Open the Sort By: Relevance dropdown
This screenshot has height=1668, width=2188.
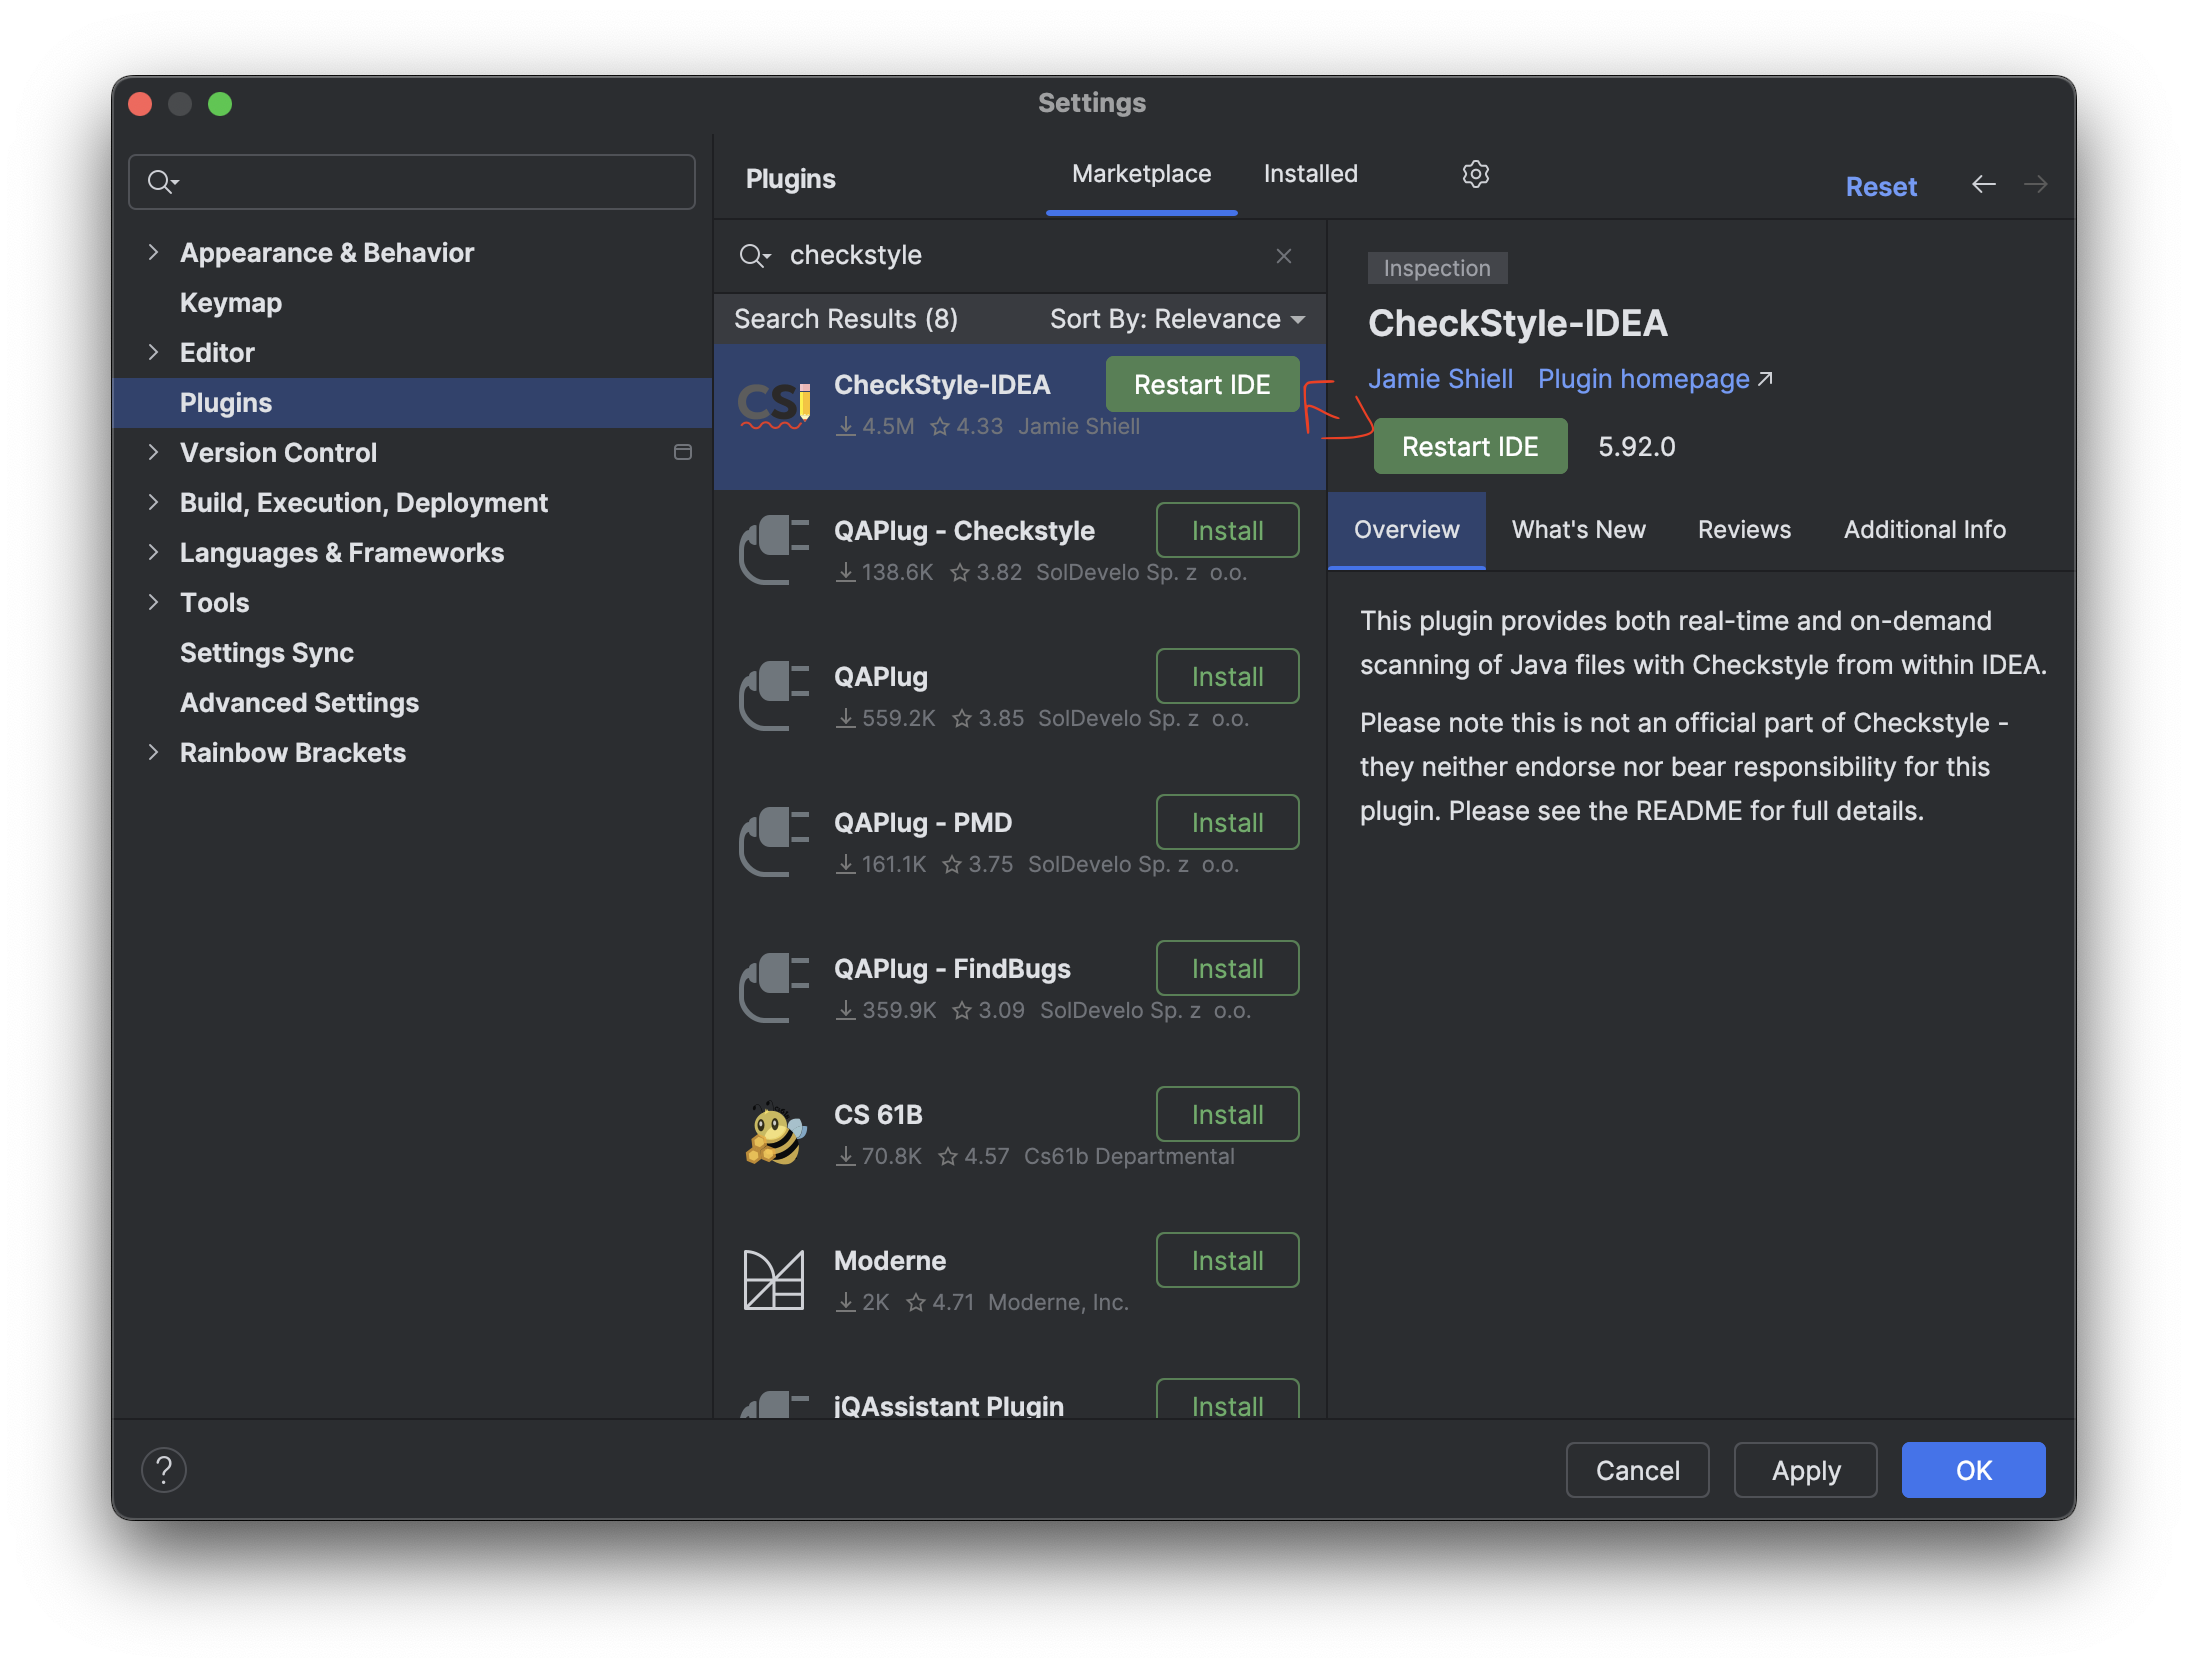1177,319
